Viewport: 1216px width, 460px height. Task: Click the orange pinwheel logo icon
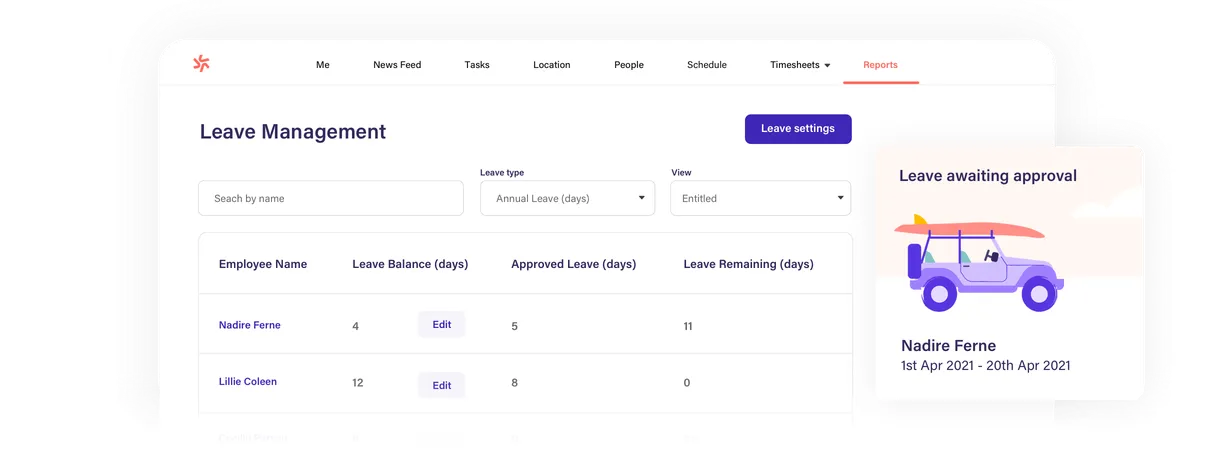[x=201, y=64]
